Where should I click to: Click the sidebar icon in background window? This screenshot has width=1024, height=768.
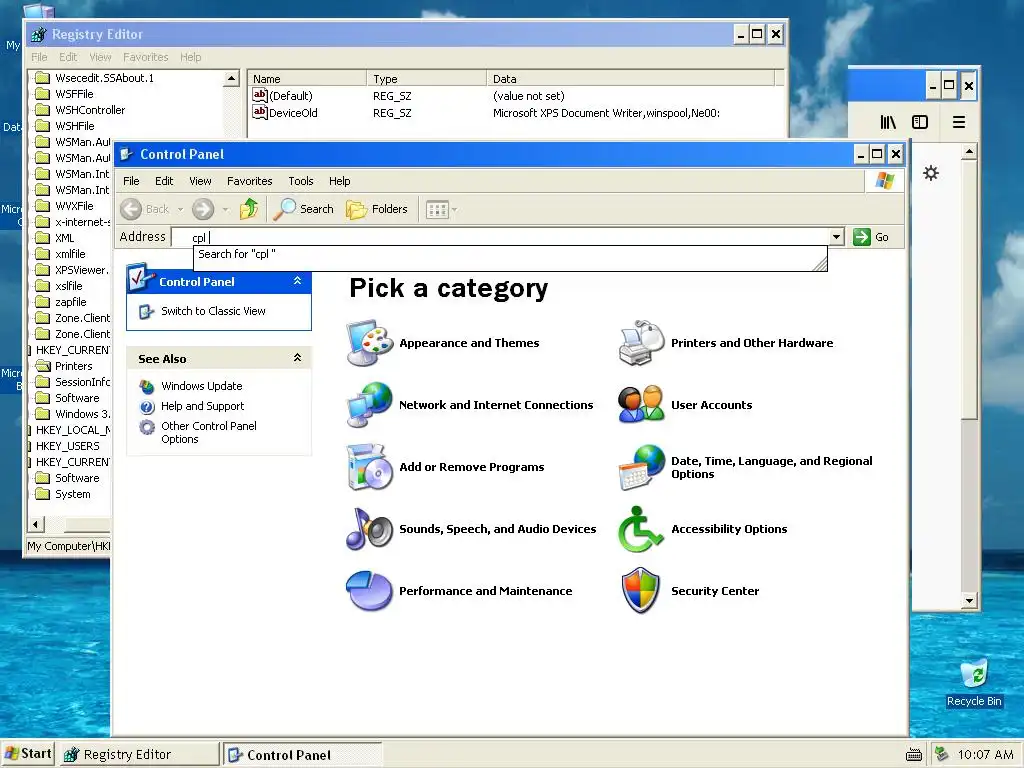tap(920, 122)
